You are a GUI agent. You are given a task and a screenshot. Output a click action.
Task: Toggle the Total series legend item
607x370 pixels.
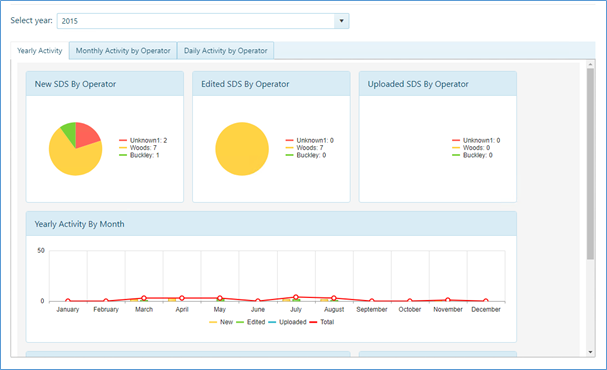click(x=322, y=322)
